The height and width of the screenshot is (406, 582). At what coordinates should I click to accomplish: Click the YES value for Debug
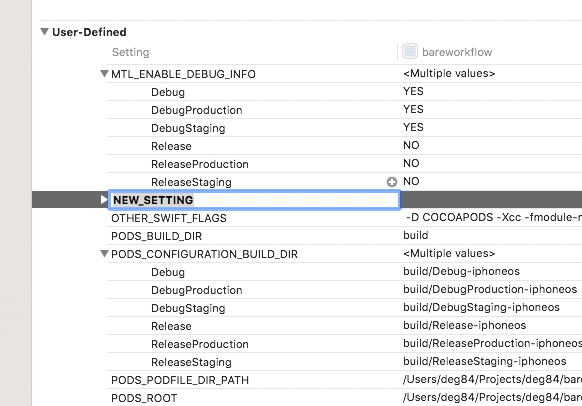413,91
